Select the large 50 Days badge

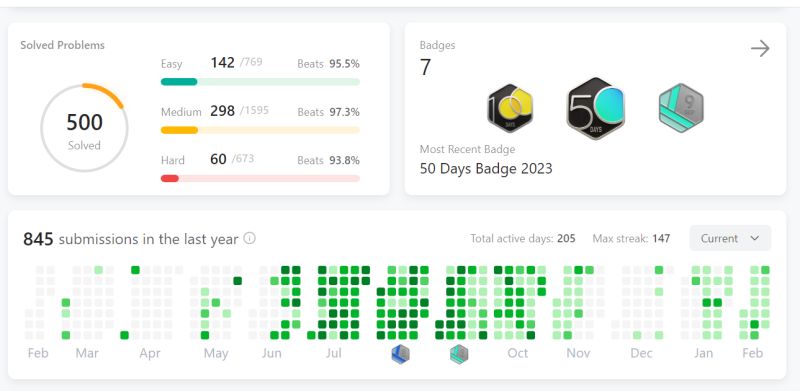coord(595,108)
